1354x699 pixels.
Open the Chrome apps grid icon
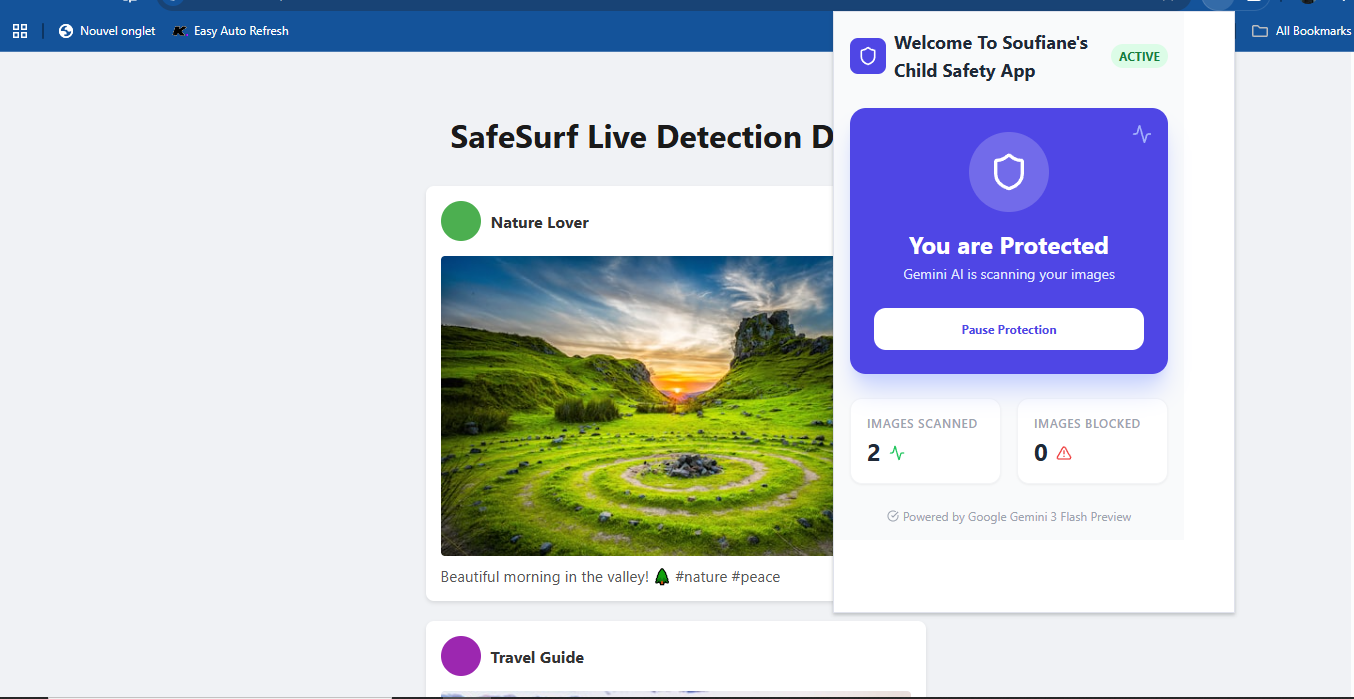[x=20, y=30]
